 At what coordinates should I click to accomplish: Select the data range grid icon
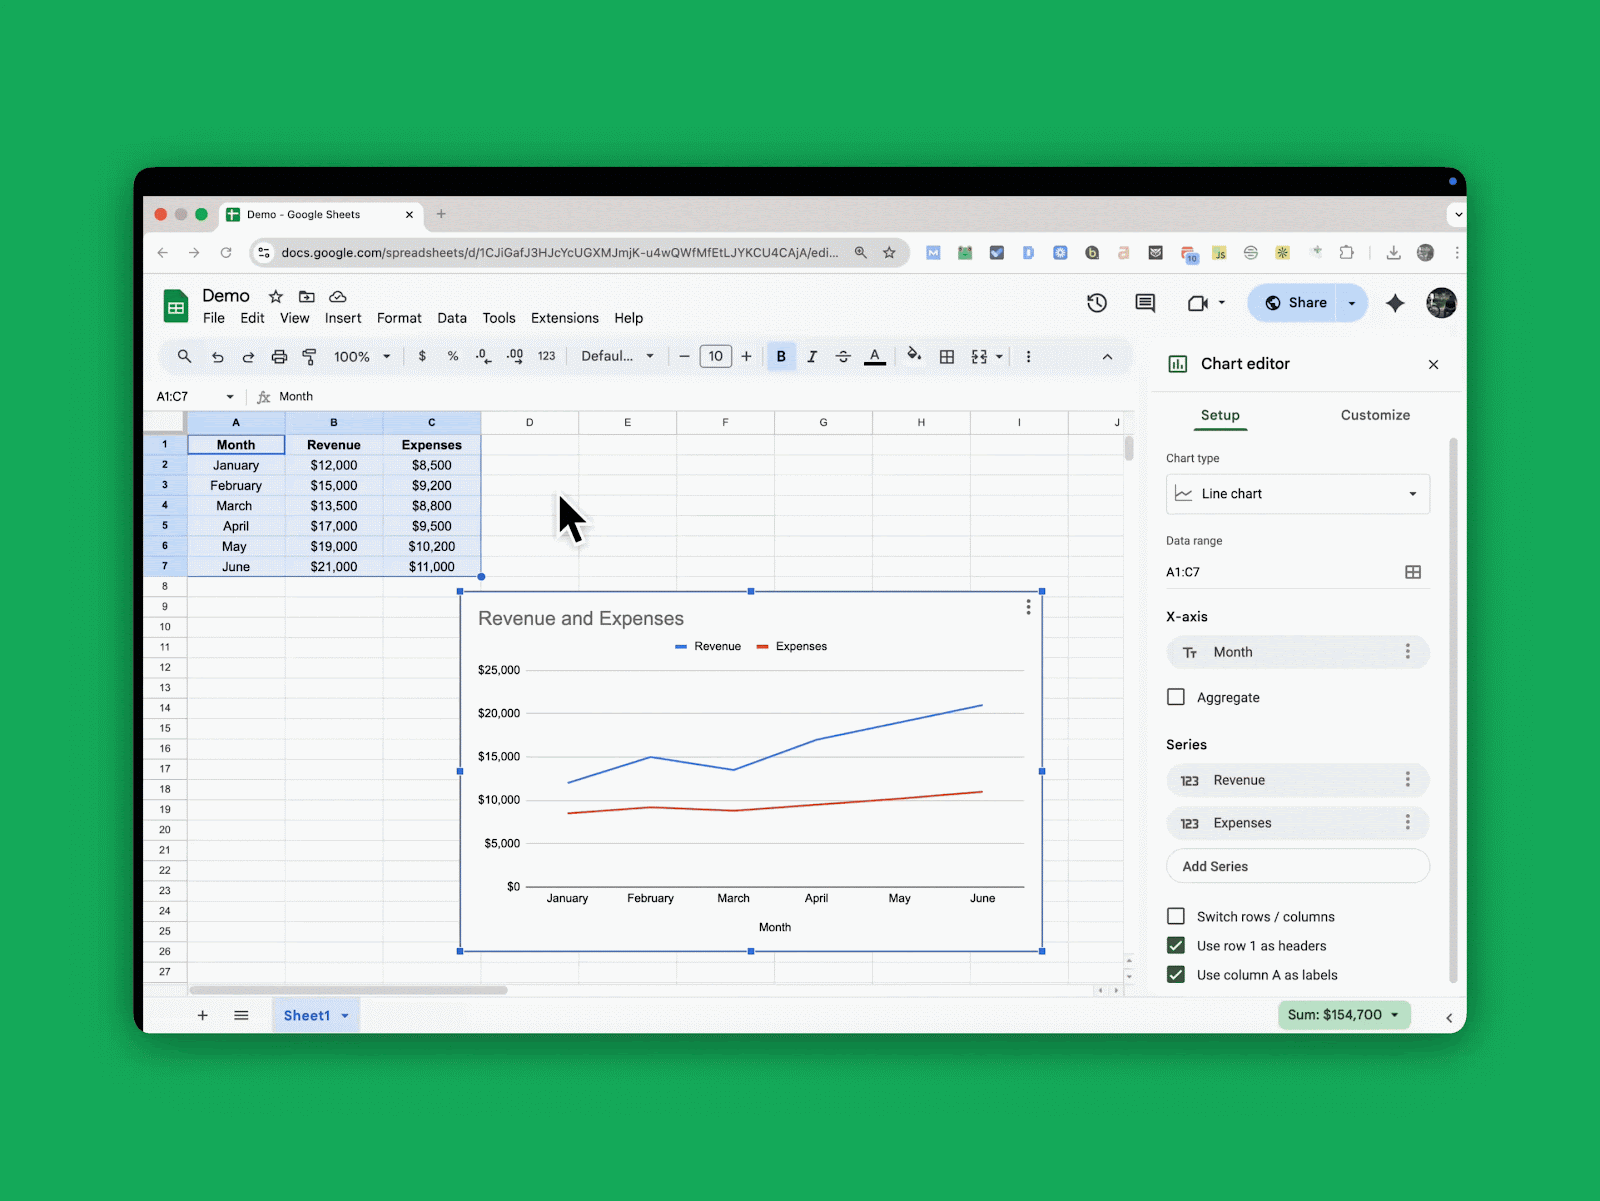(1413, 572)
